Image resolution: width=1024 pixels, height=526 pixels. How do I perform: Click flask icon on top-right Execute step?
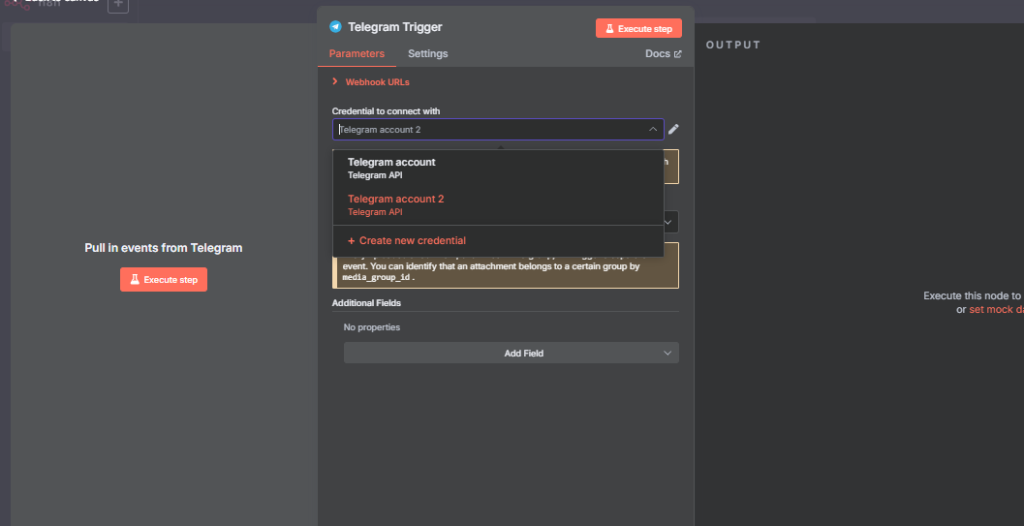click(x=609, y=29)
